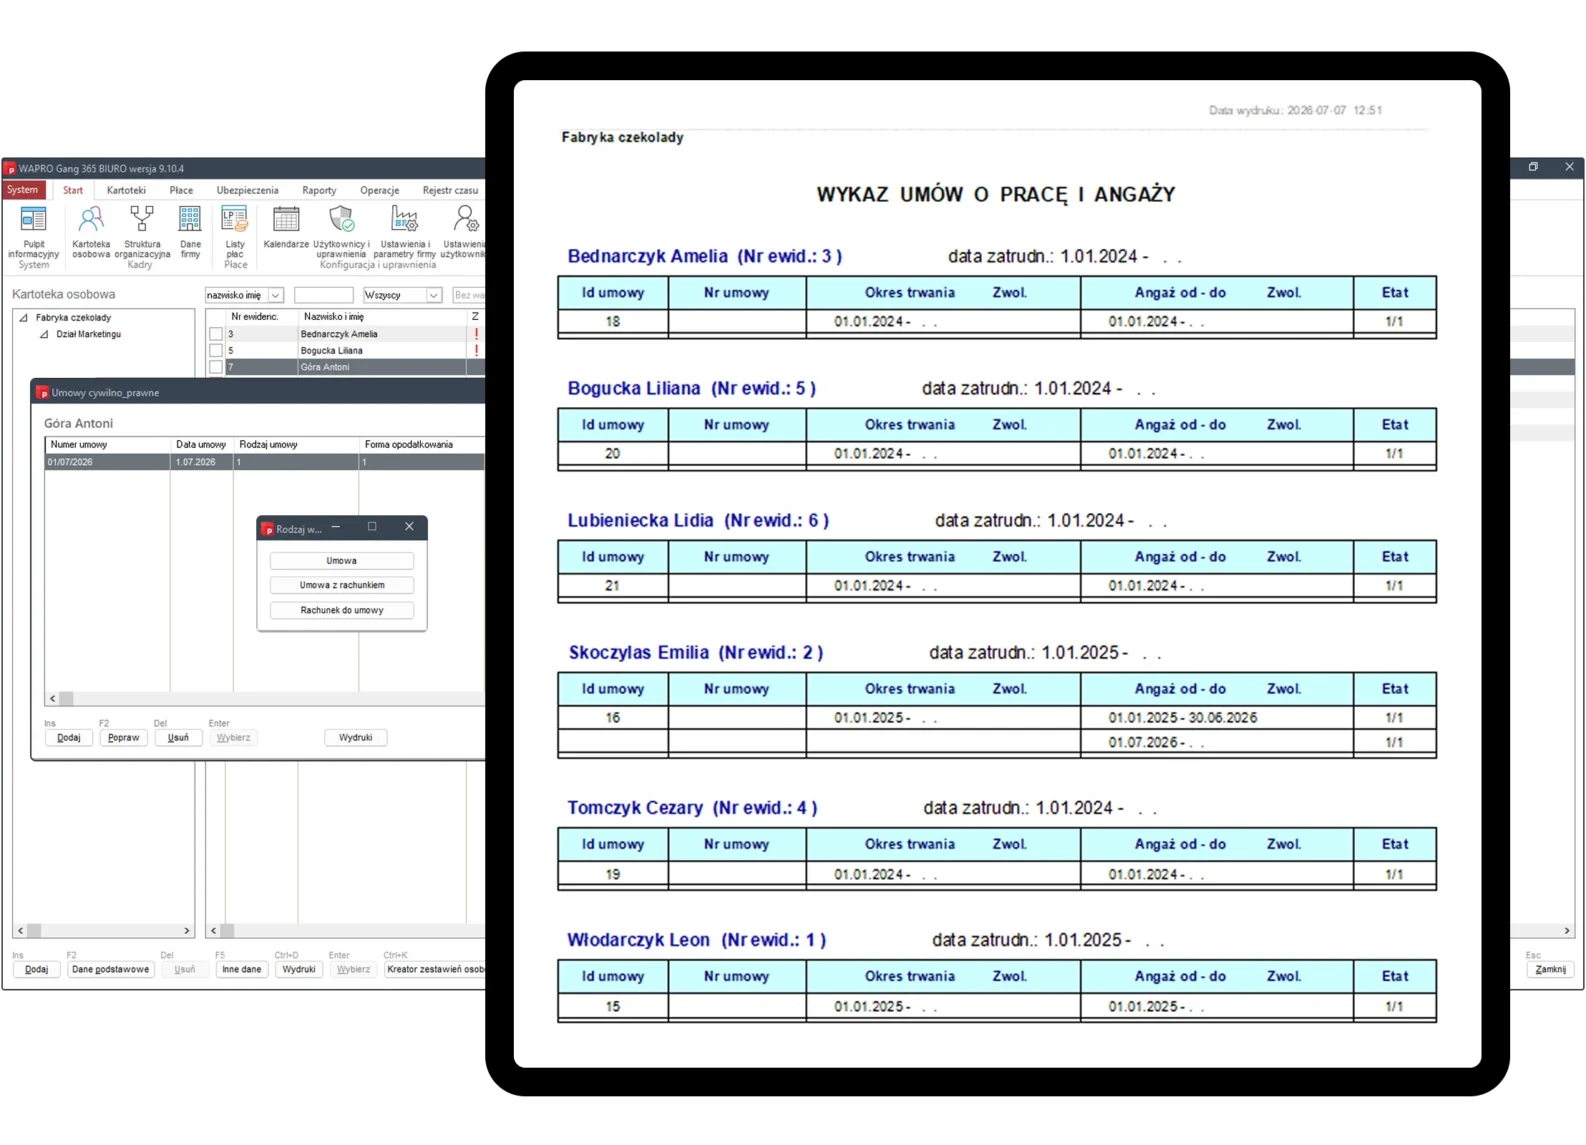Image resolution: width=1586 pixels, height=1145 pixels.
Task: Switch to the Rejestr czasu ribbon tab
Action: [x=450, y=190]
